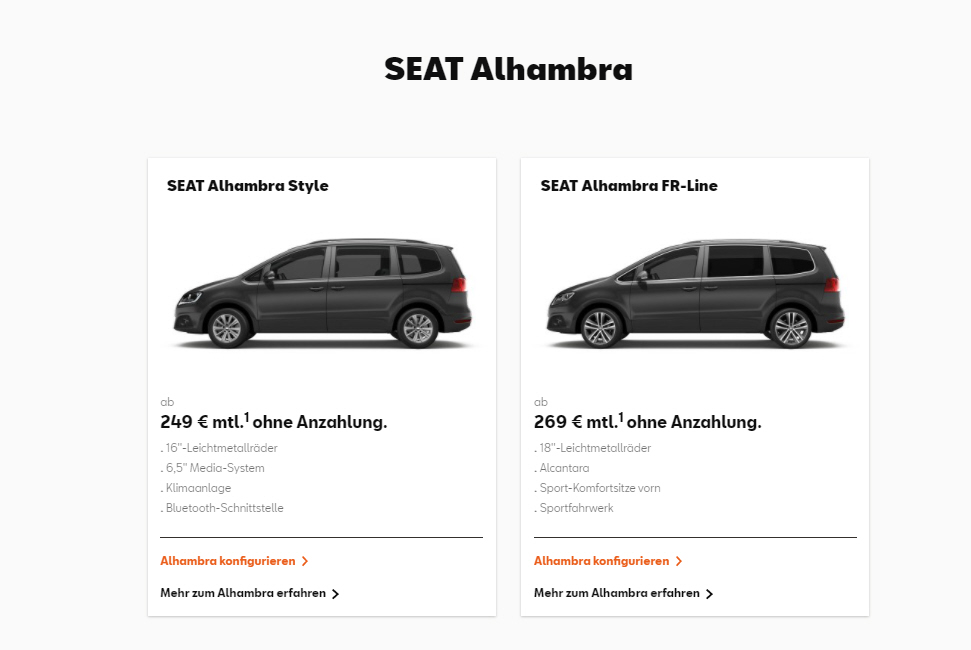This screenshot has width=971, height=650.
Task: Click the black arrow after Style's Mehr zum Alhambra erfahren
Action: (x=335, y=594)
